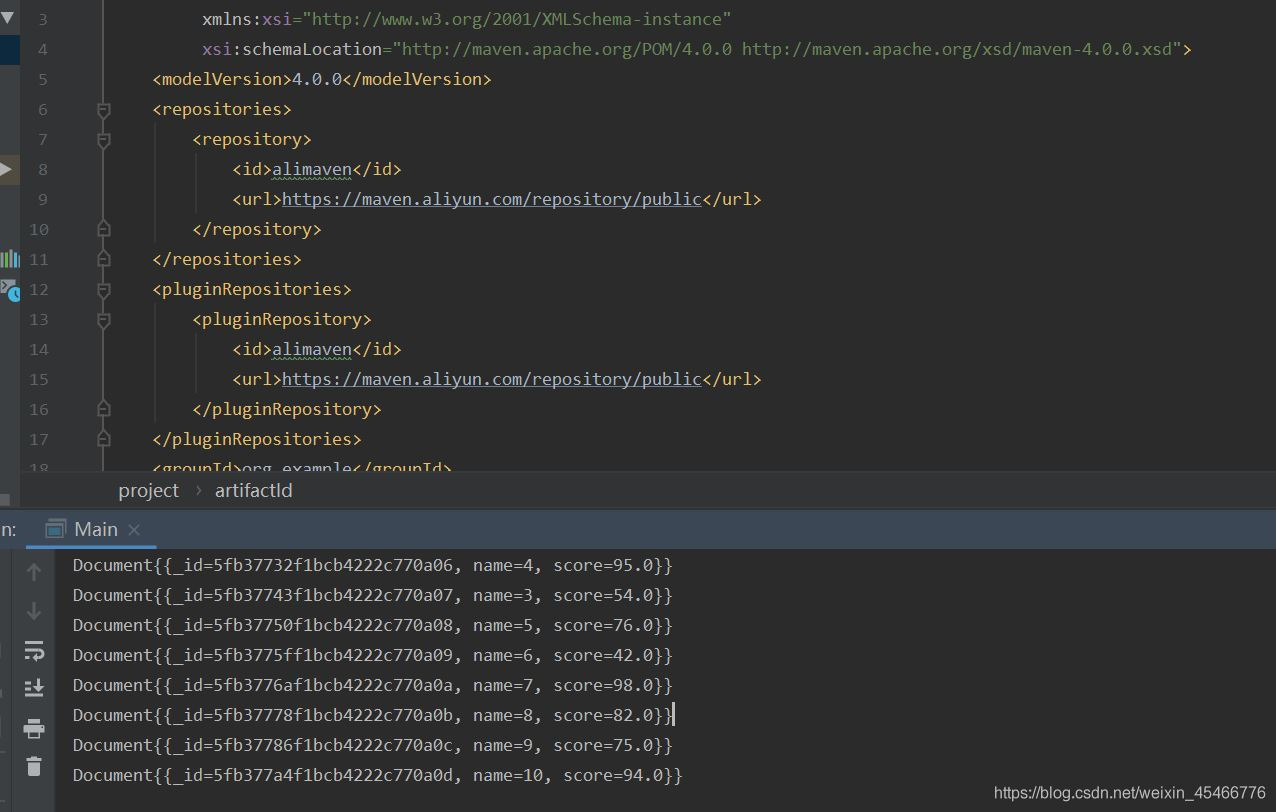
Task: Select the project breadcrumb
Action: click(x=148, y=490)
